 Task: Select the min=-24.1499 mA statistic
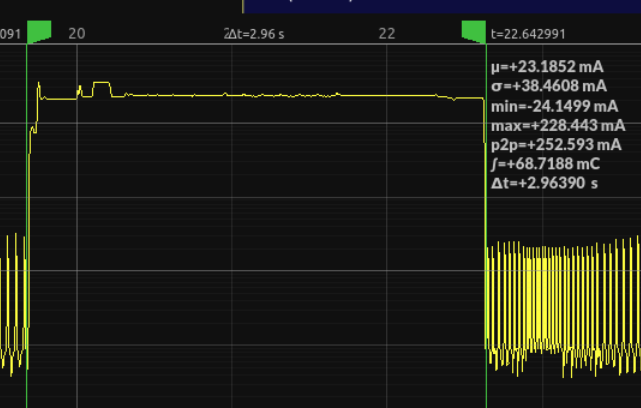554,106
